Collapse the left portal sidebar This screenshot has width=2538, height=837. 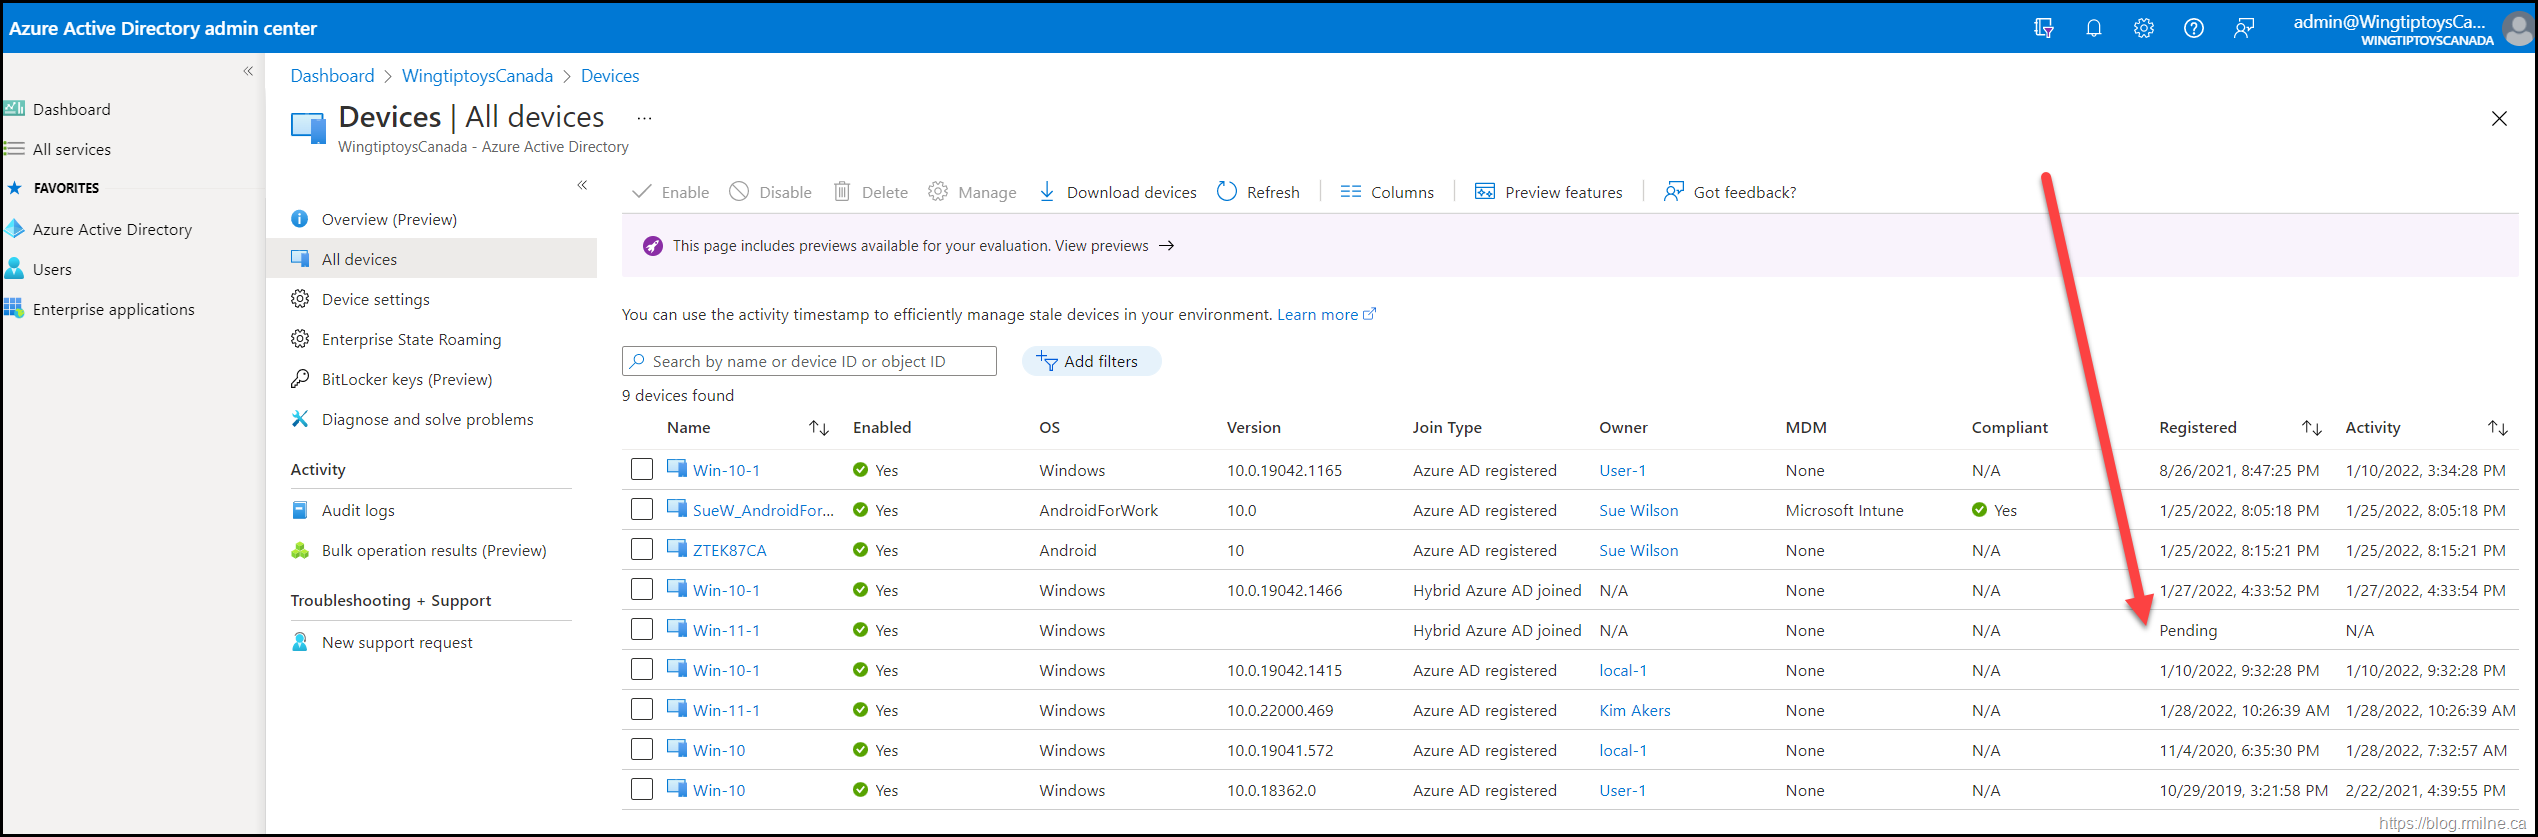click(x=248, y=71)
